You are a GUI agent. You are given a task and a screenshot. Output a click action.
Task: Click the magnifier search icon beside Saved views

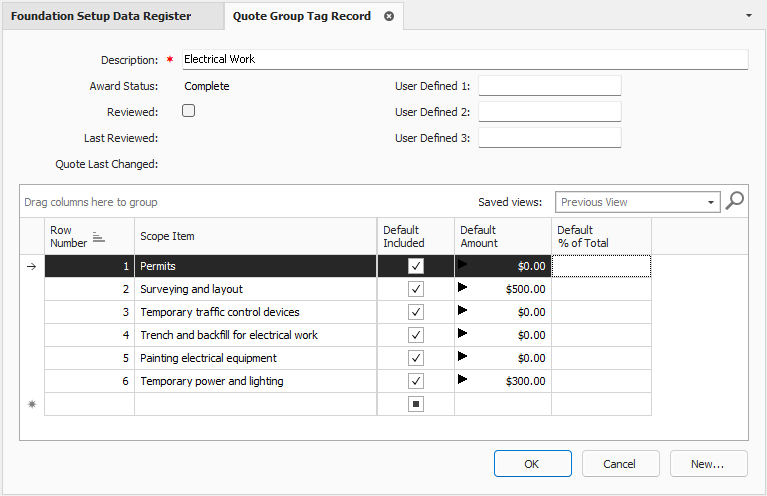click(x=735, y=201)
